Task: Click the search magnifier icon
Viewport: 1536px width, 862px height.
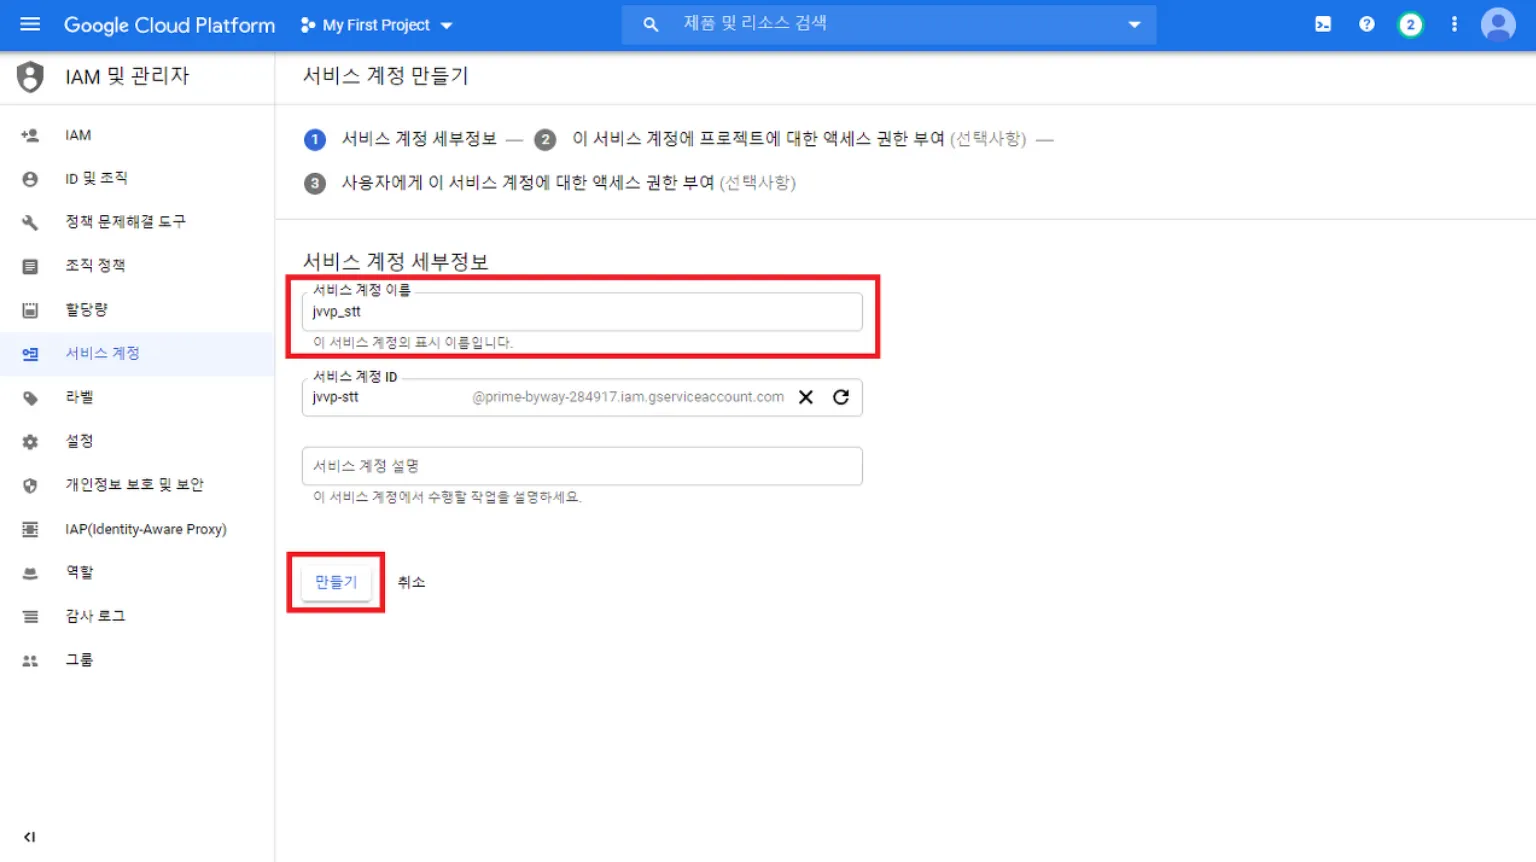Action: 651,24
